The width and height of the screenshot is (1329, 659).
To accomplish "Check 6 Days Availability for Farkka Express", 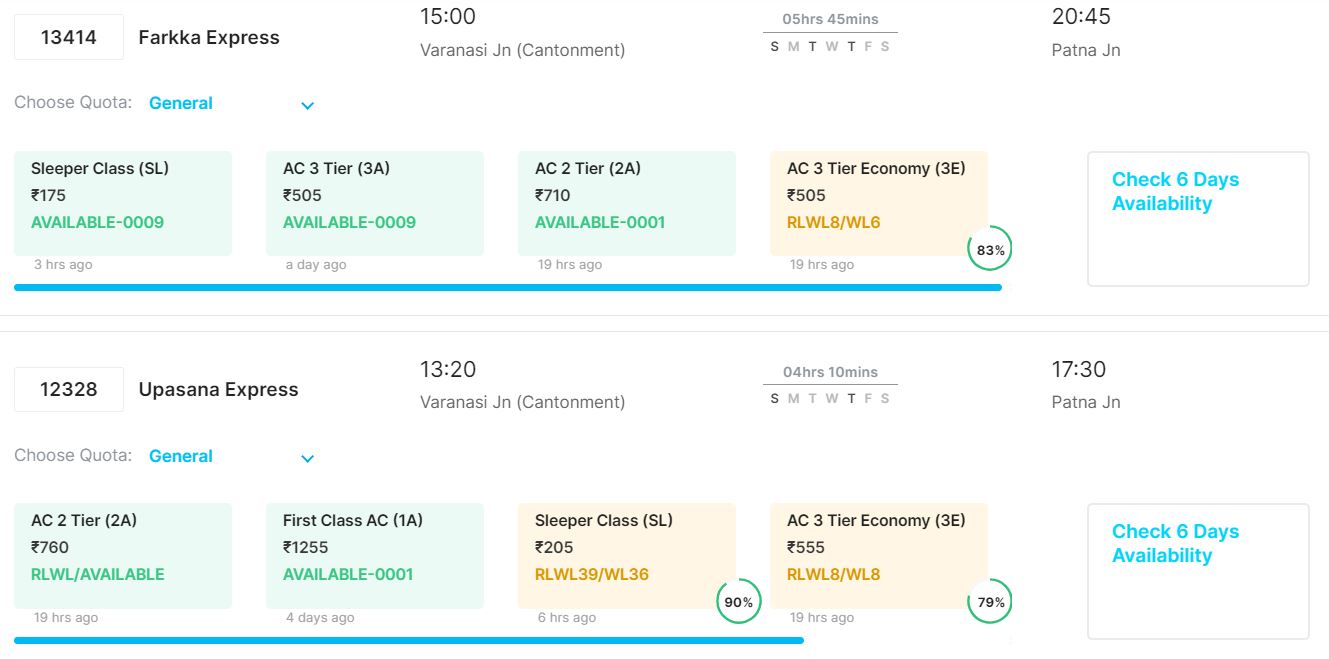I will coord(1197,219).
